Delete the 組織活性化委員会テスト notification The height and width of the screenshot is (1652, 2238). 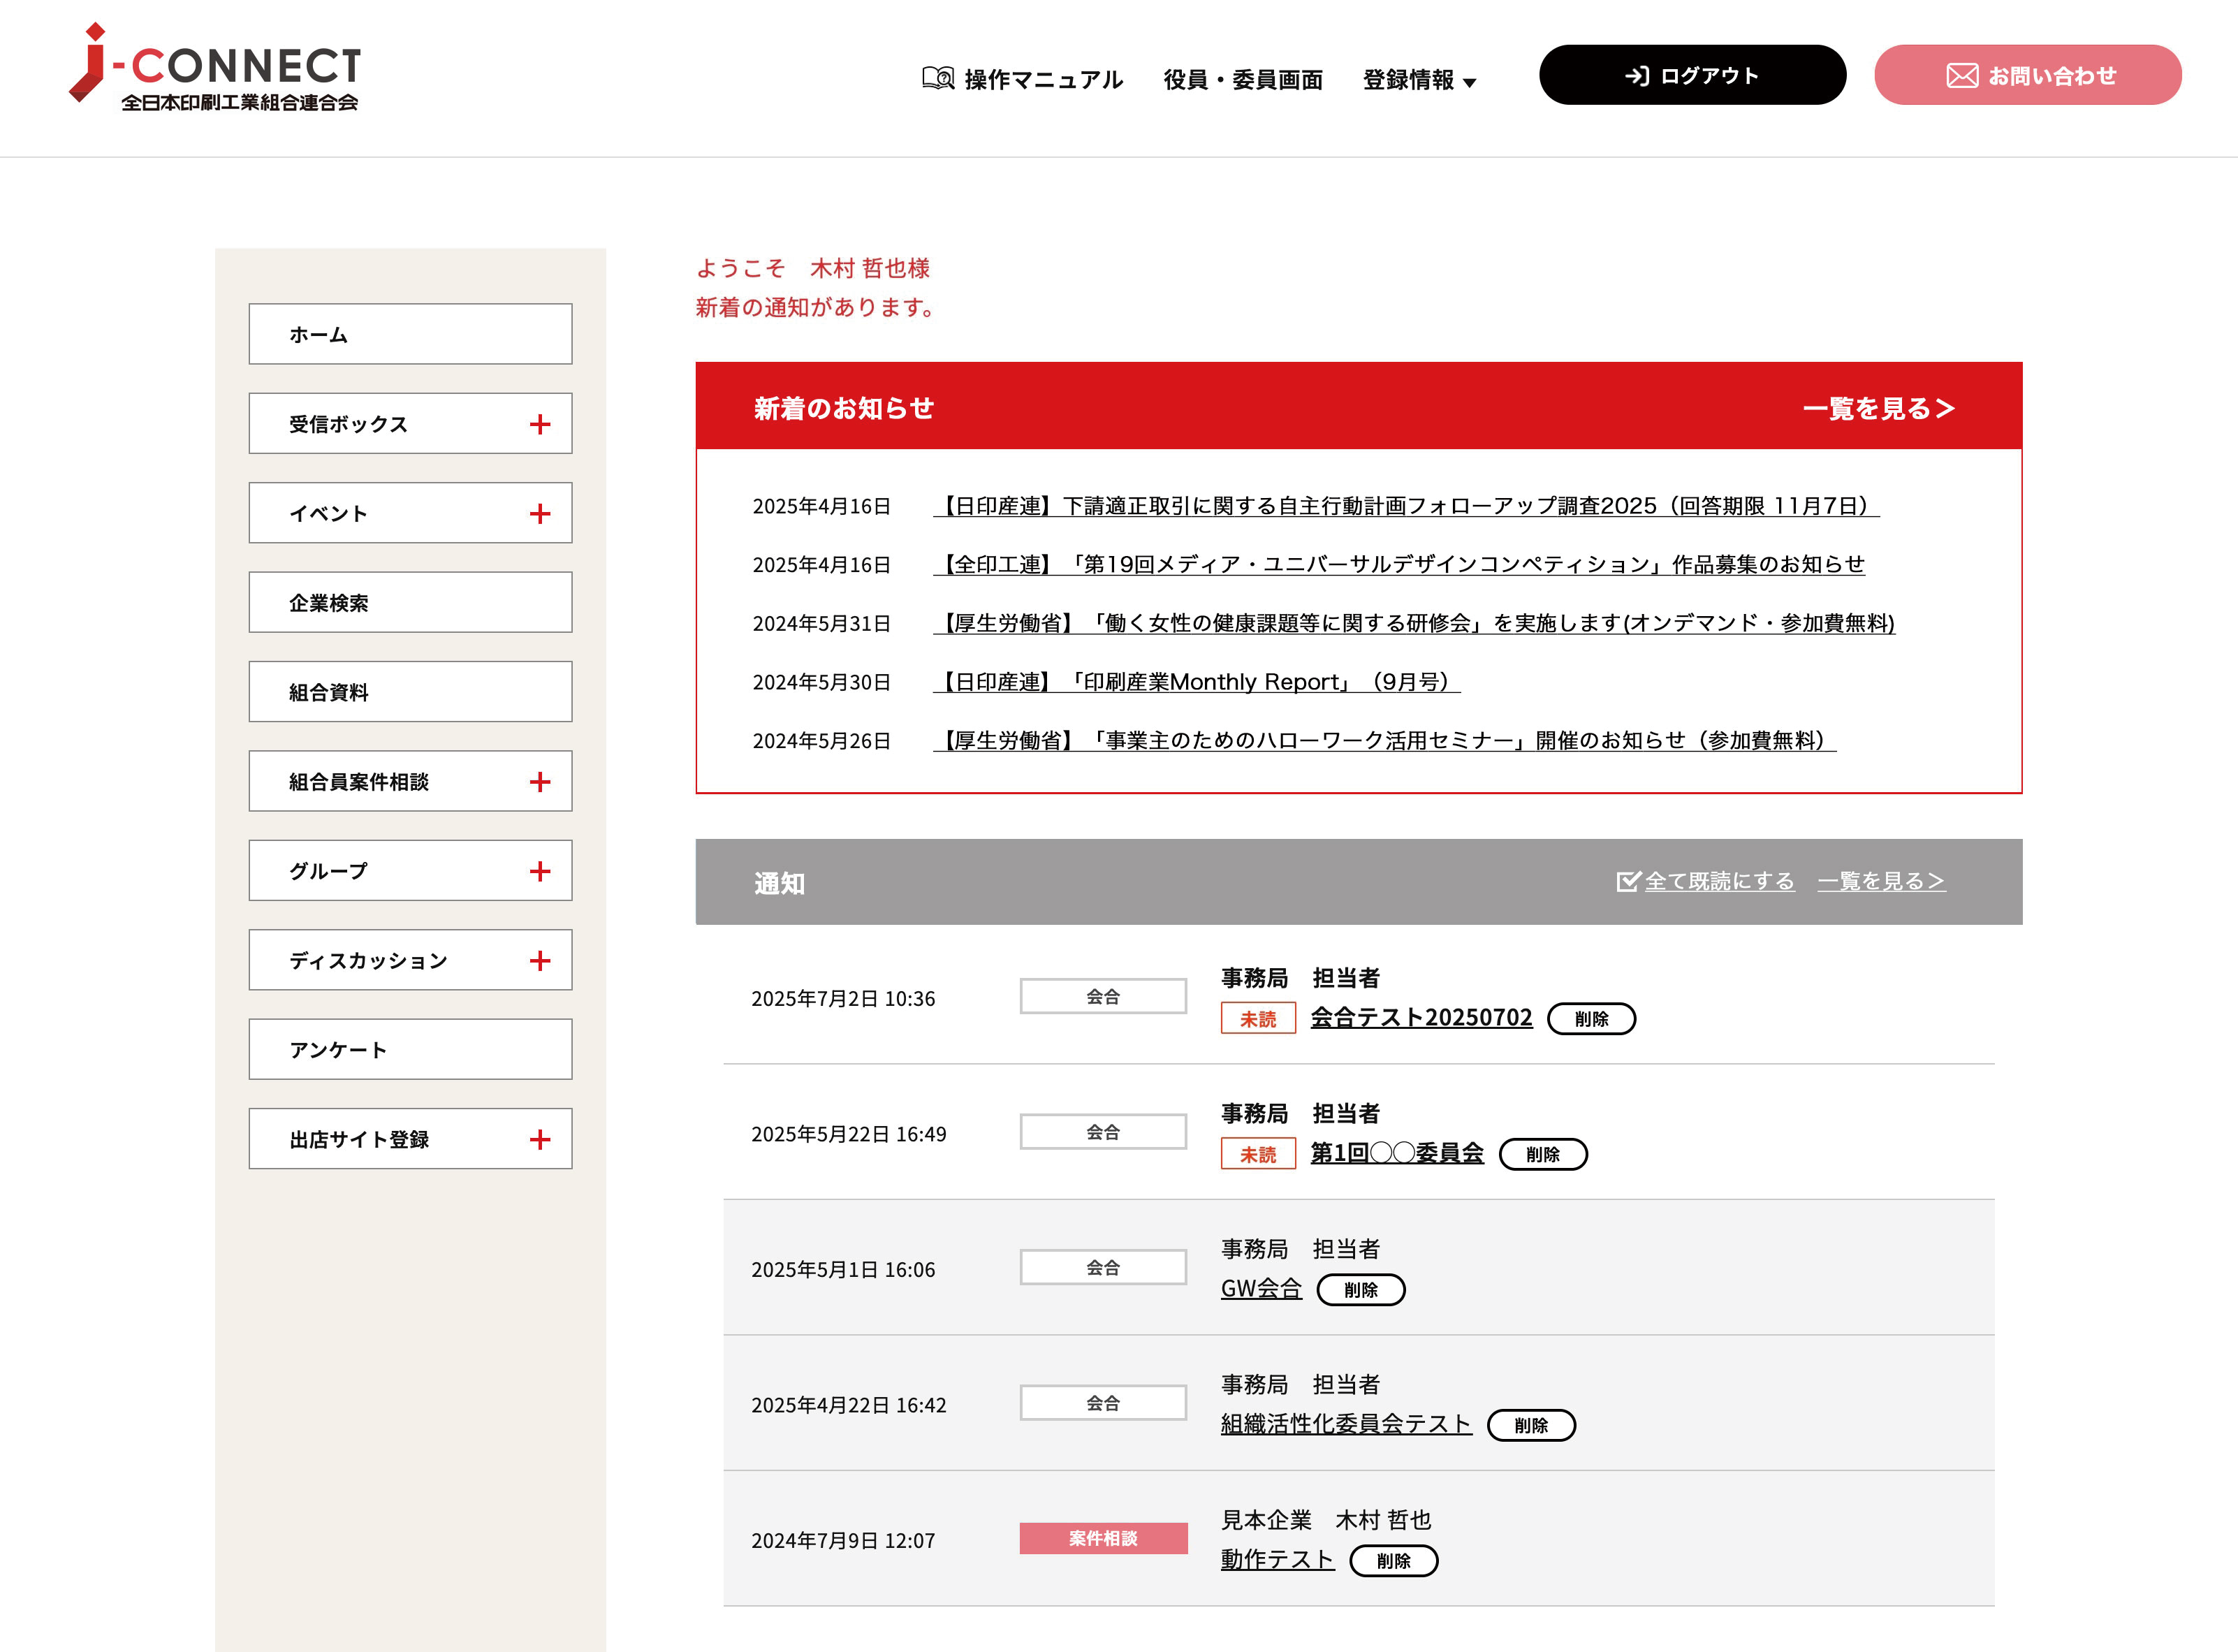coord(1531,1426)
